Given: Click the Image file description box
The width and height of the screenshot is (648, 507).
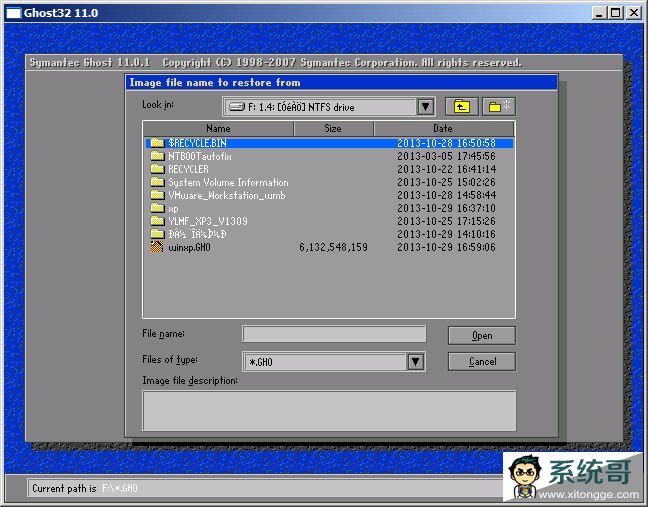Looking at the screenshot, I should (x=329, y=411).
